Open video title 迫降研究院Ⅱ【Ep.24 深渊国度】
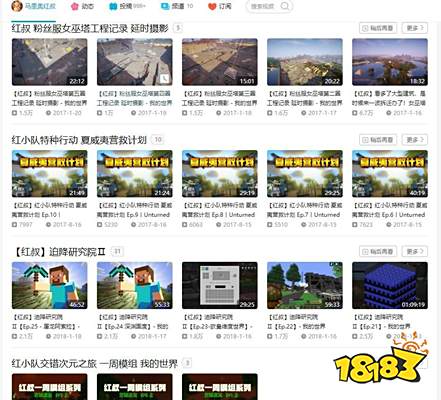441x400 pixels. (x=133, y=321)
